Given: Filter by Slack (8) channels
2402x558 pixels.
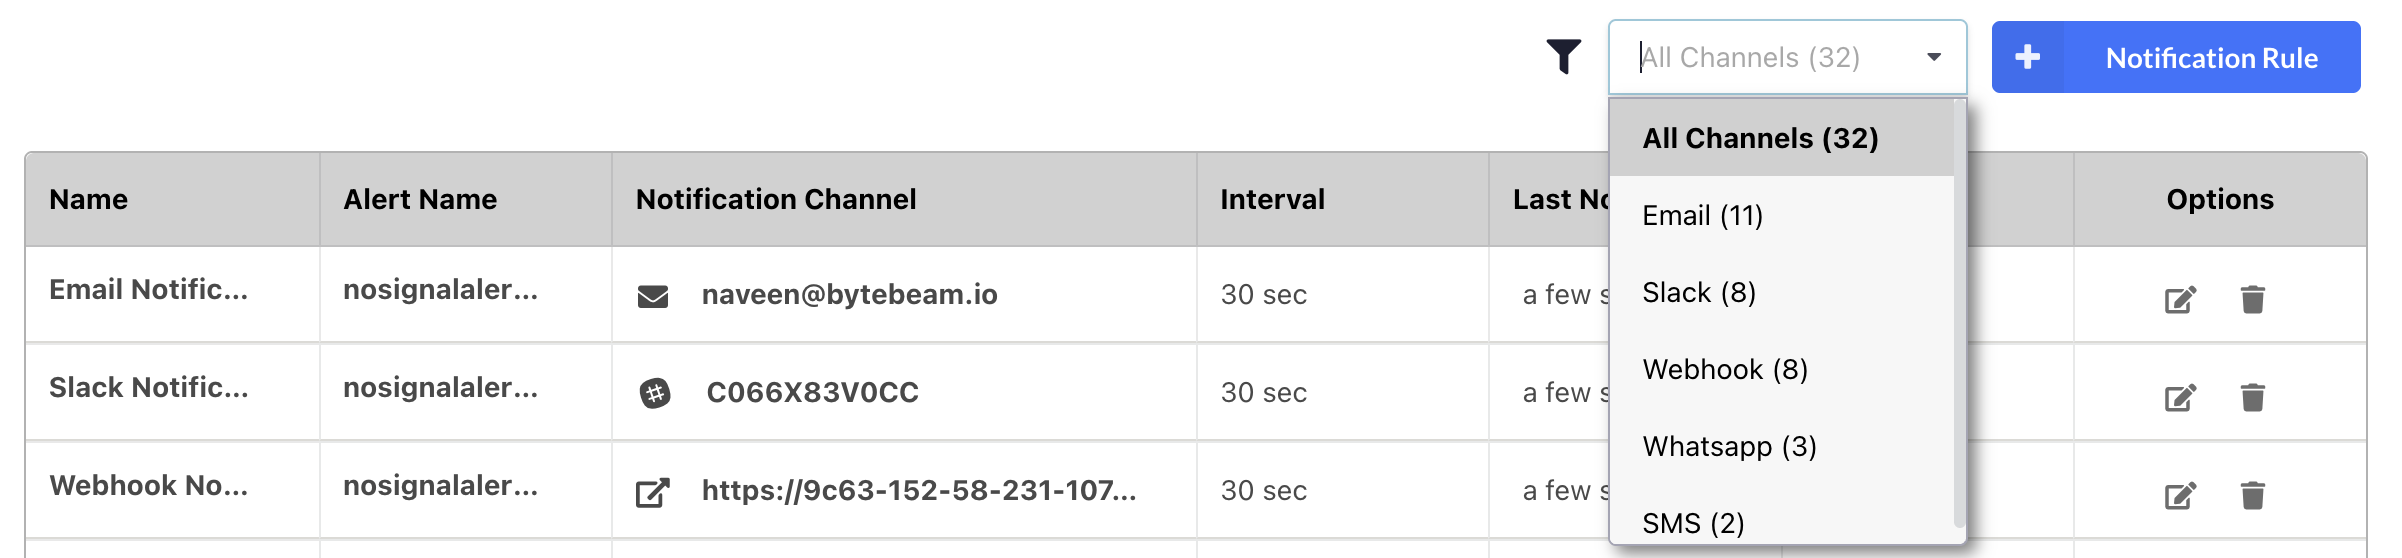Looking at the screenshot, I should pyautogui.click(x=1699, y=292).
